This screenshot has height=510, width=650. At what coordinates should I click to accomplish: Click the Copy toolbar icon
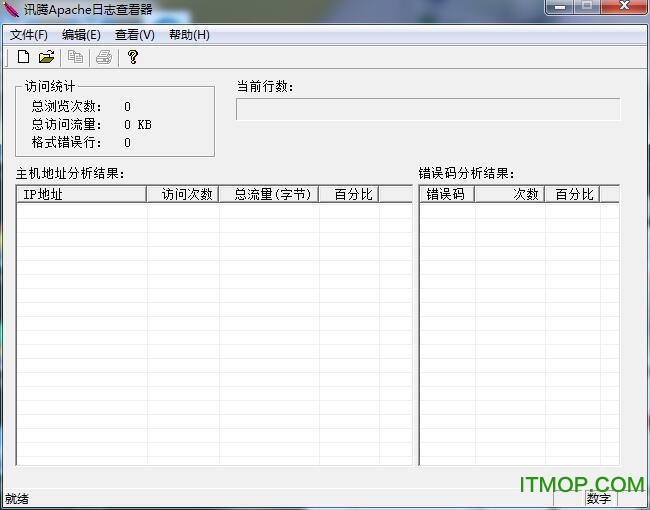pyautogui.click(x=75, y=56)
